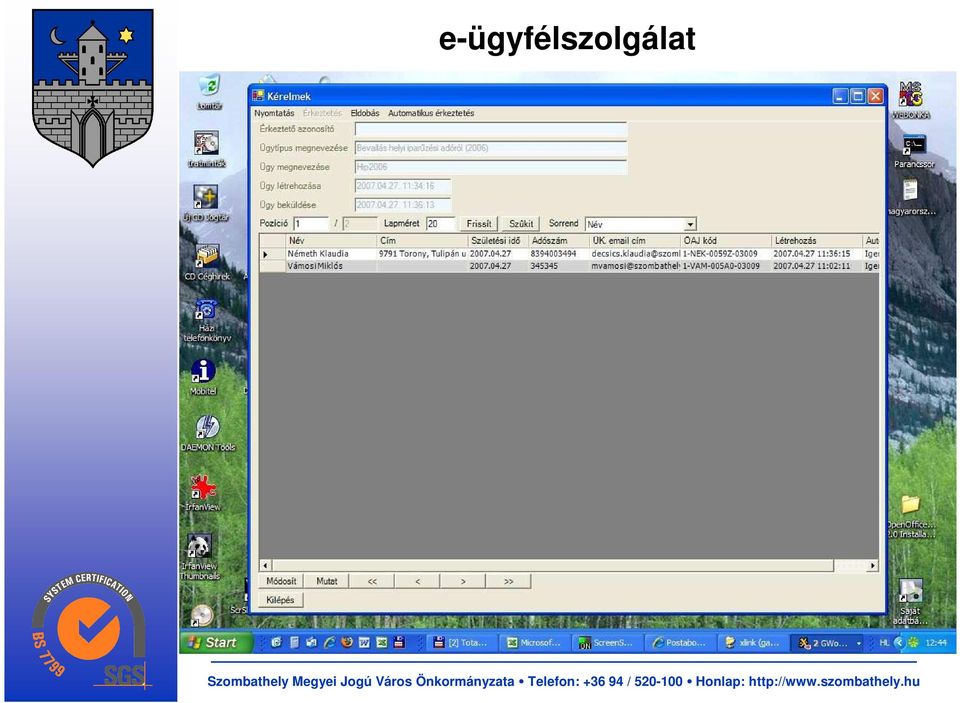Image resolution: width=960 pixels, height=703 pixels.
Task: Launch the Új CD Jogtár shortcut
Action: [x=206, y=203]
